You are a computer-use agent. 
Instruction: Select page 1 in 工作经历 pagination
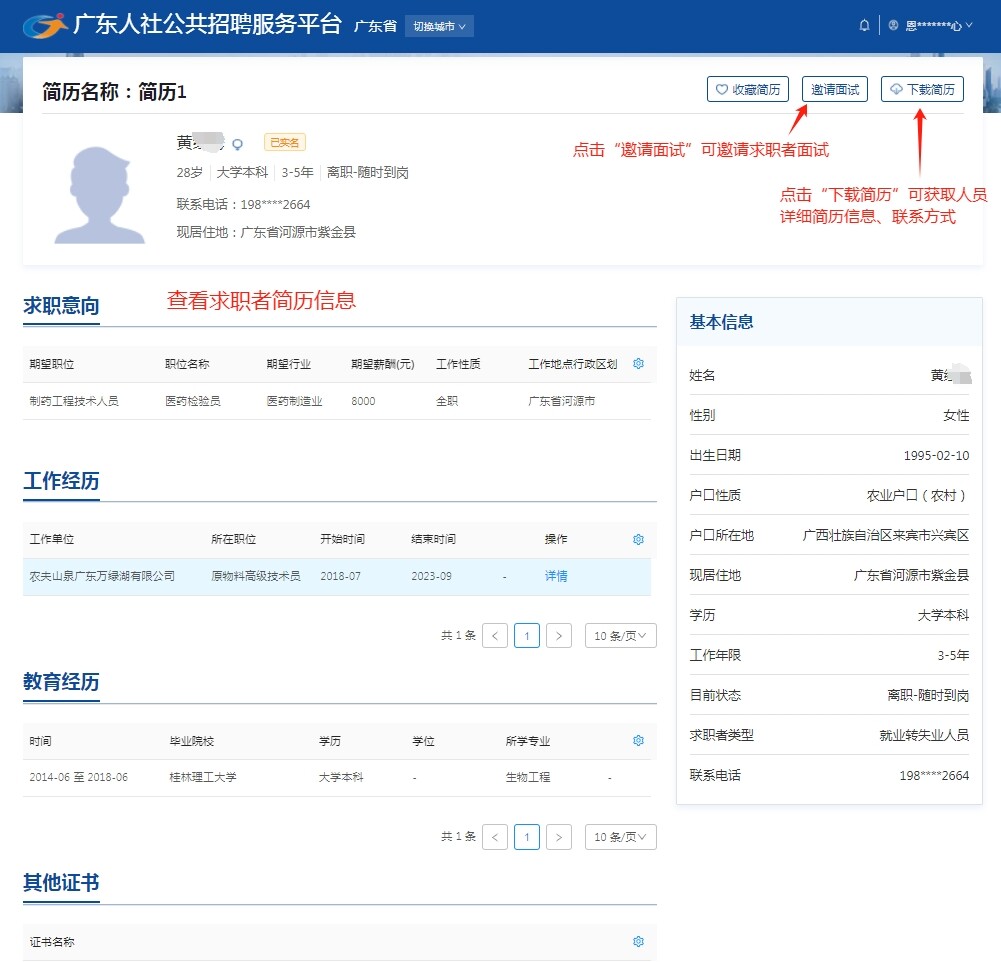pyautogui.click(x=527, y=635)
